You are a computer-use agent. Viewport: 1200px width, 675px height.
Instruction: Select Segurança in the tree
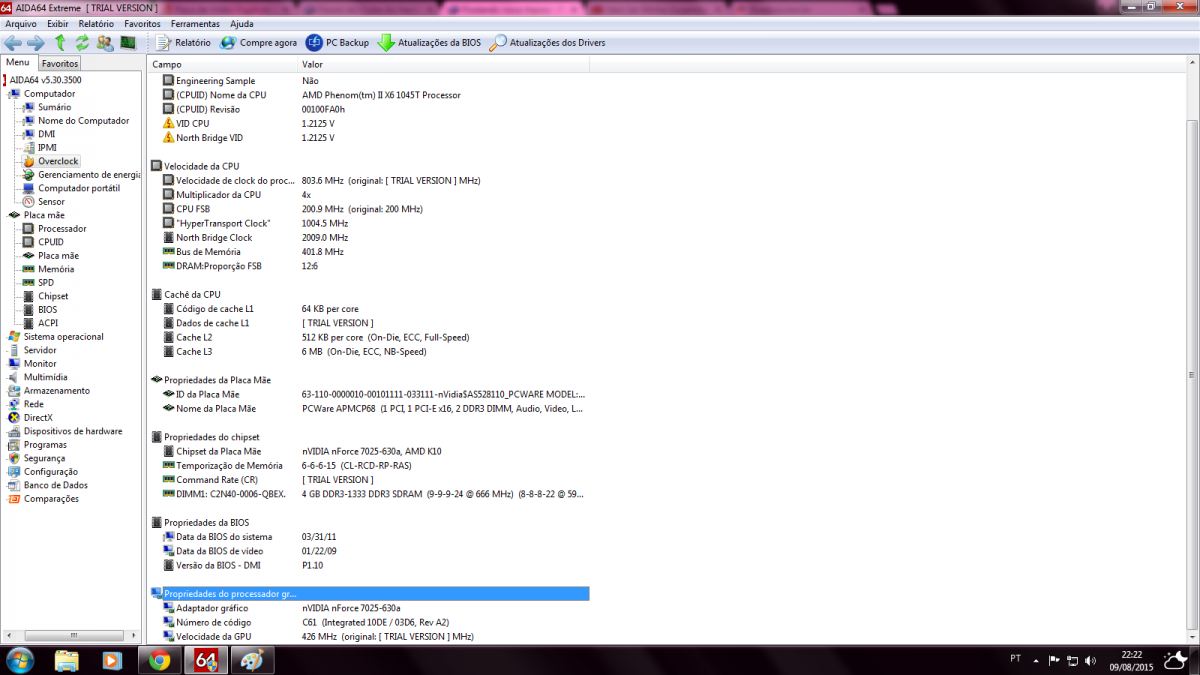tap(44, 458)
